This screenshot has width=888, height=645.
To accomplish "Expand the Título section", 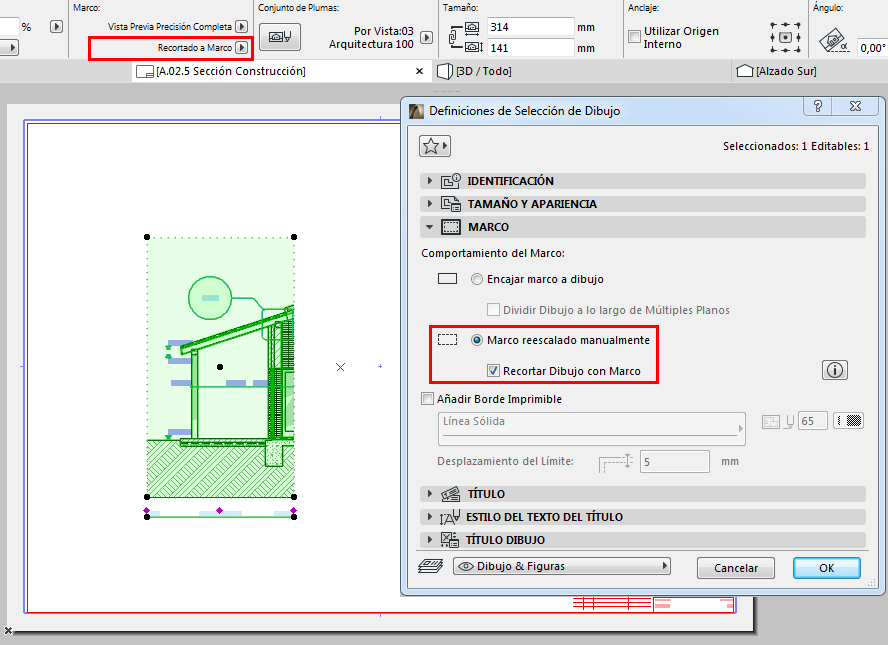I will pos(429,494).
